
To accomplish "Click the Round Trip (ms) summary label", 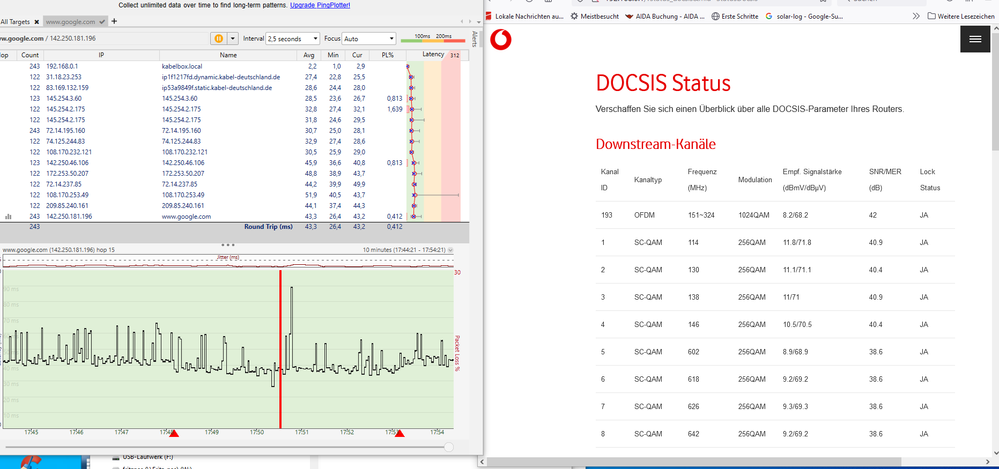I will 268,226.
